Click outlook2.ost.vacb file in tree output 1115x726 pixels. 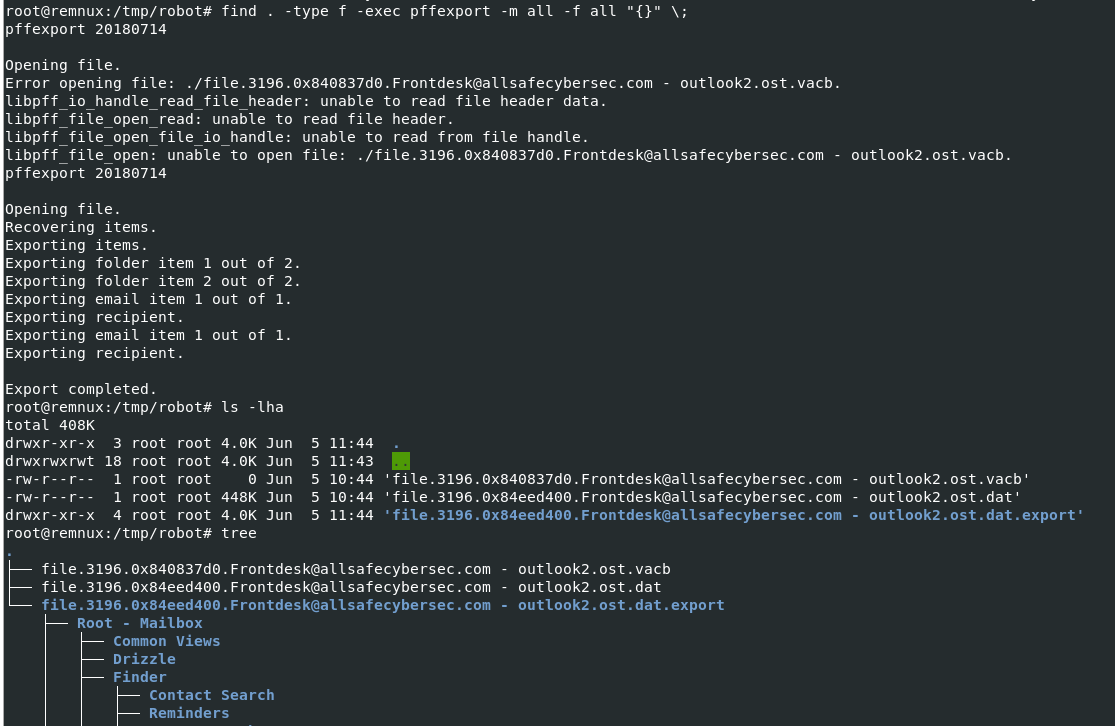point(355,569)
